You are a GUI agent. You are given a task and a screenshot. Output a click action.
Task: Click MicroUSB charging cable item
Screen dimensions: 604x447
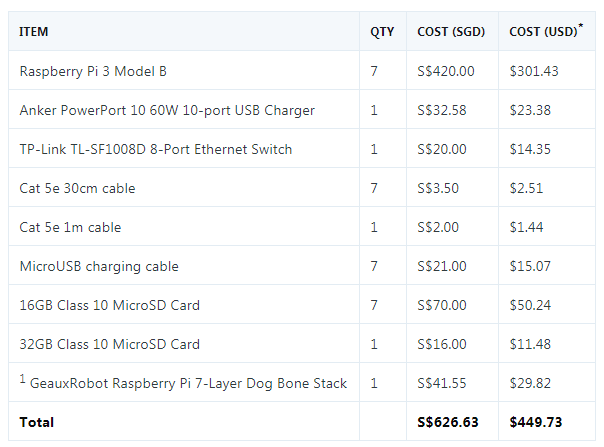(x=99, y=266)
